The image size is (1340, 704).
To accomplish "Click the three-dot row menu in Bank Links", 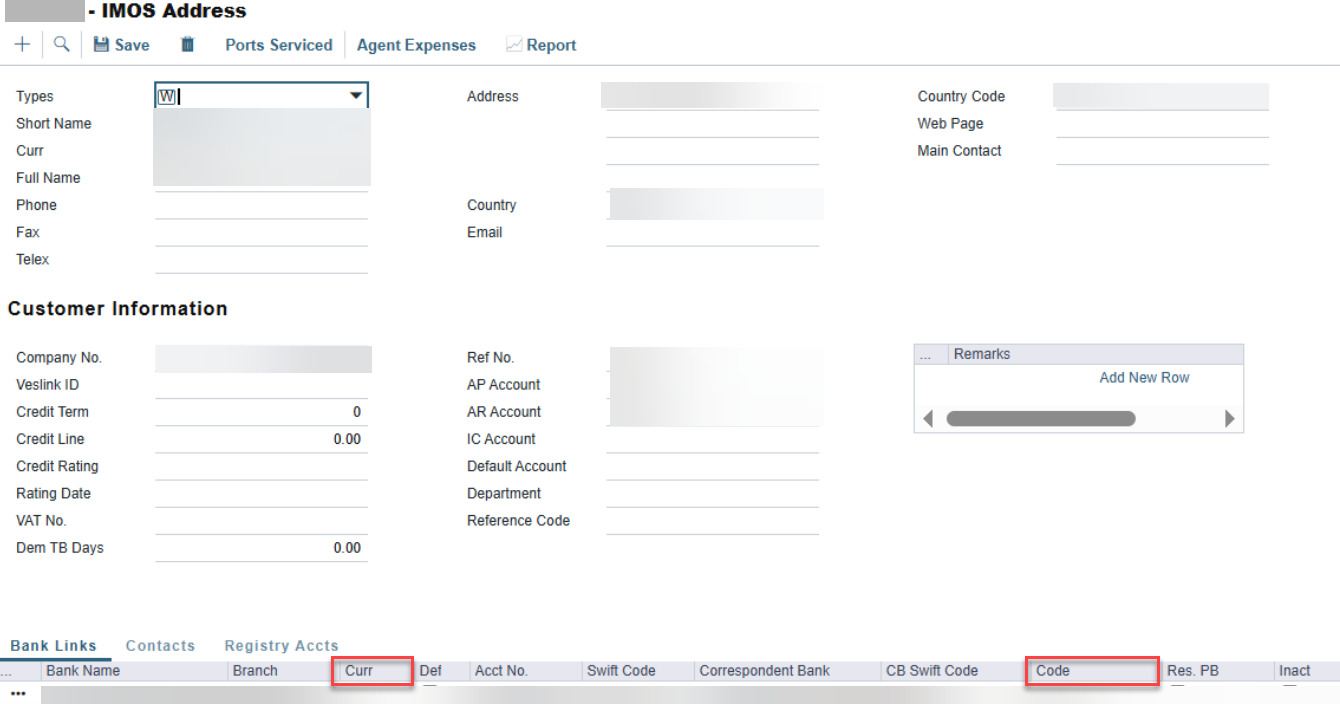I will (x=18, y=693).
